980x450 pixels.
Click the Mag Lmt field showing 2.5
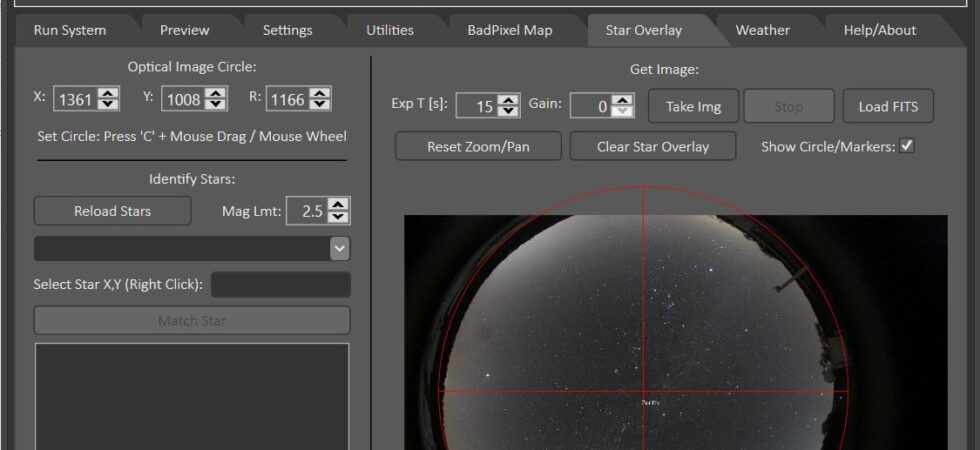[308, 211]
